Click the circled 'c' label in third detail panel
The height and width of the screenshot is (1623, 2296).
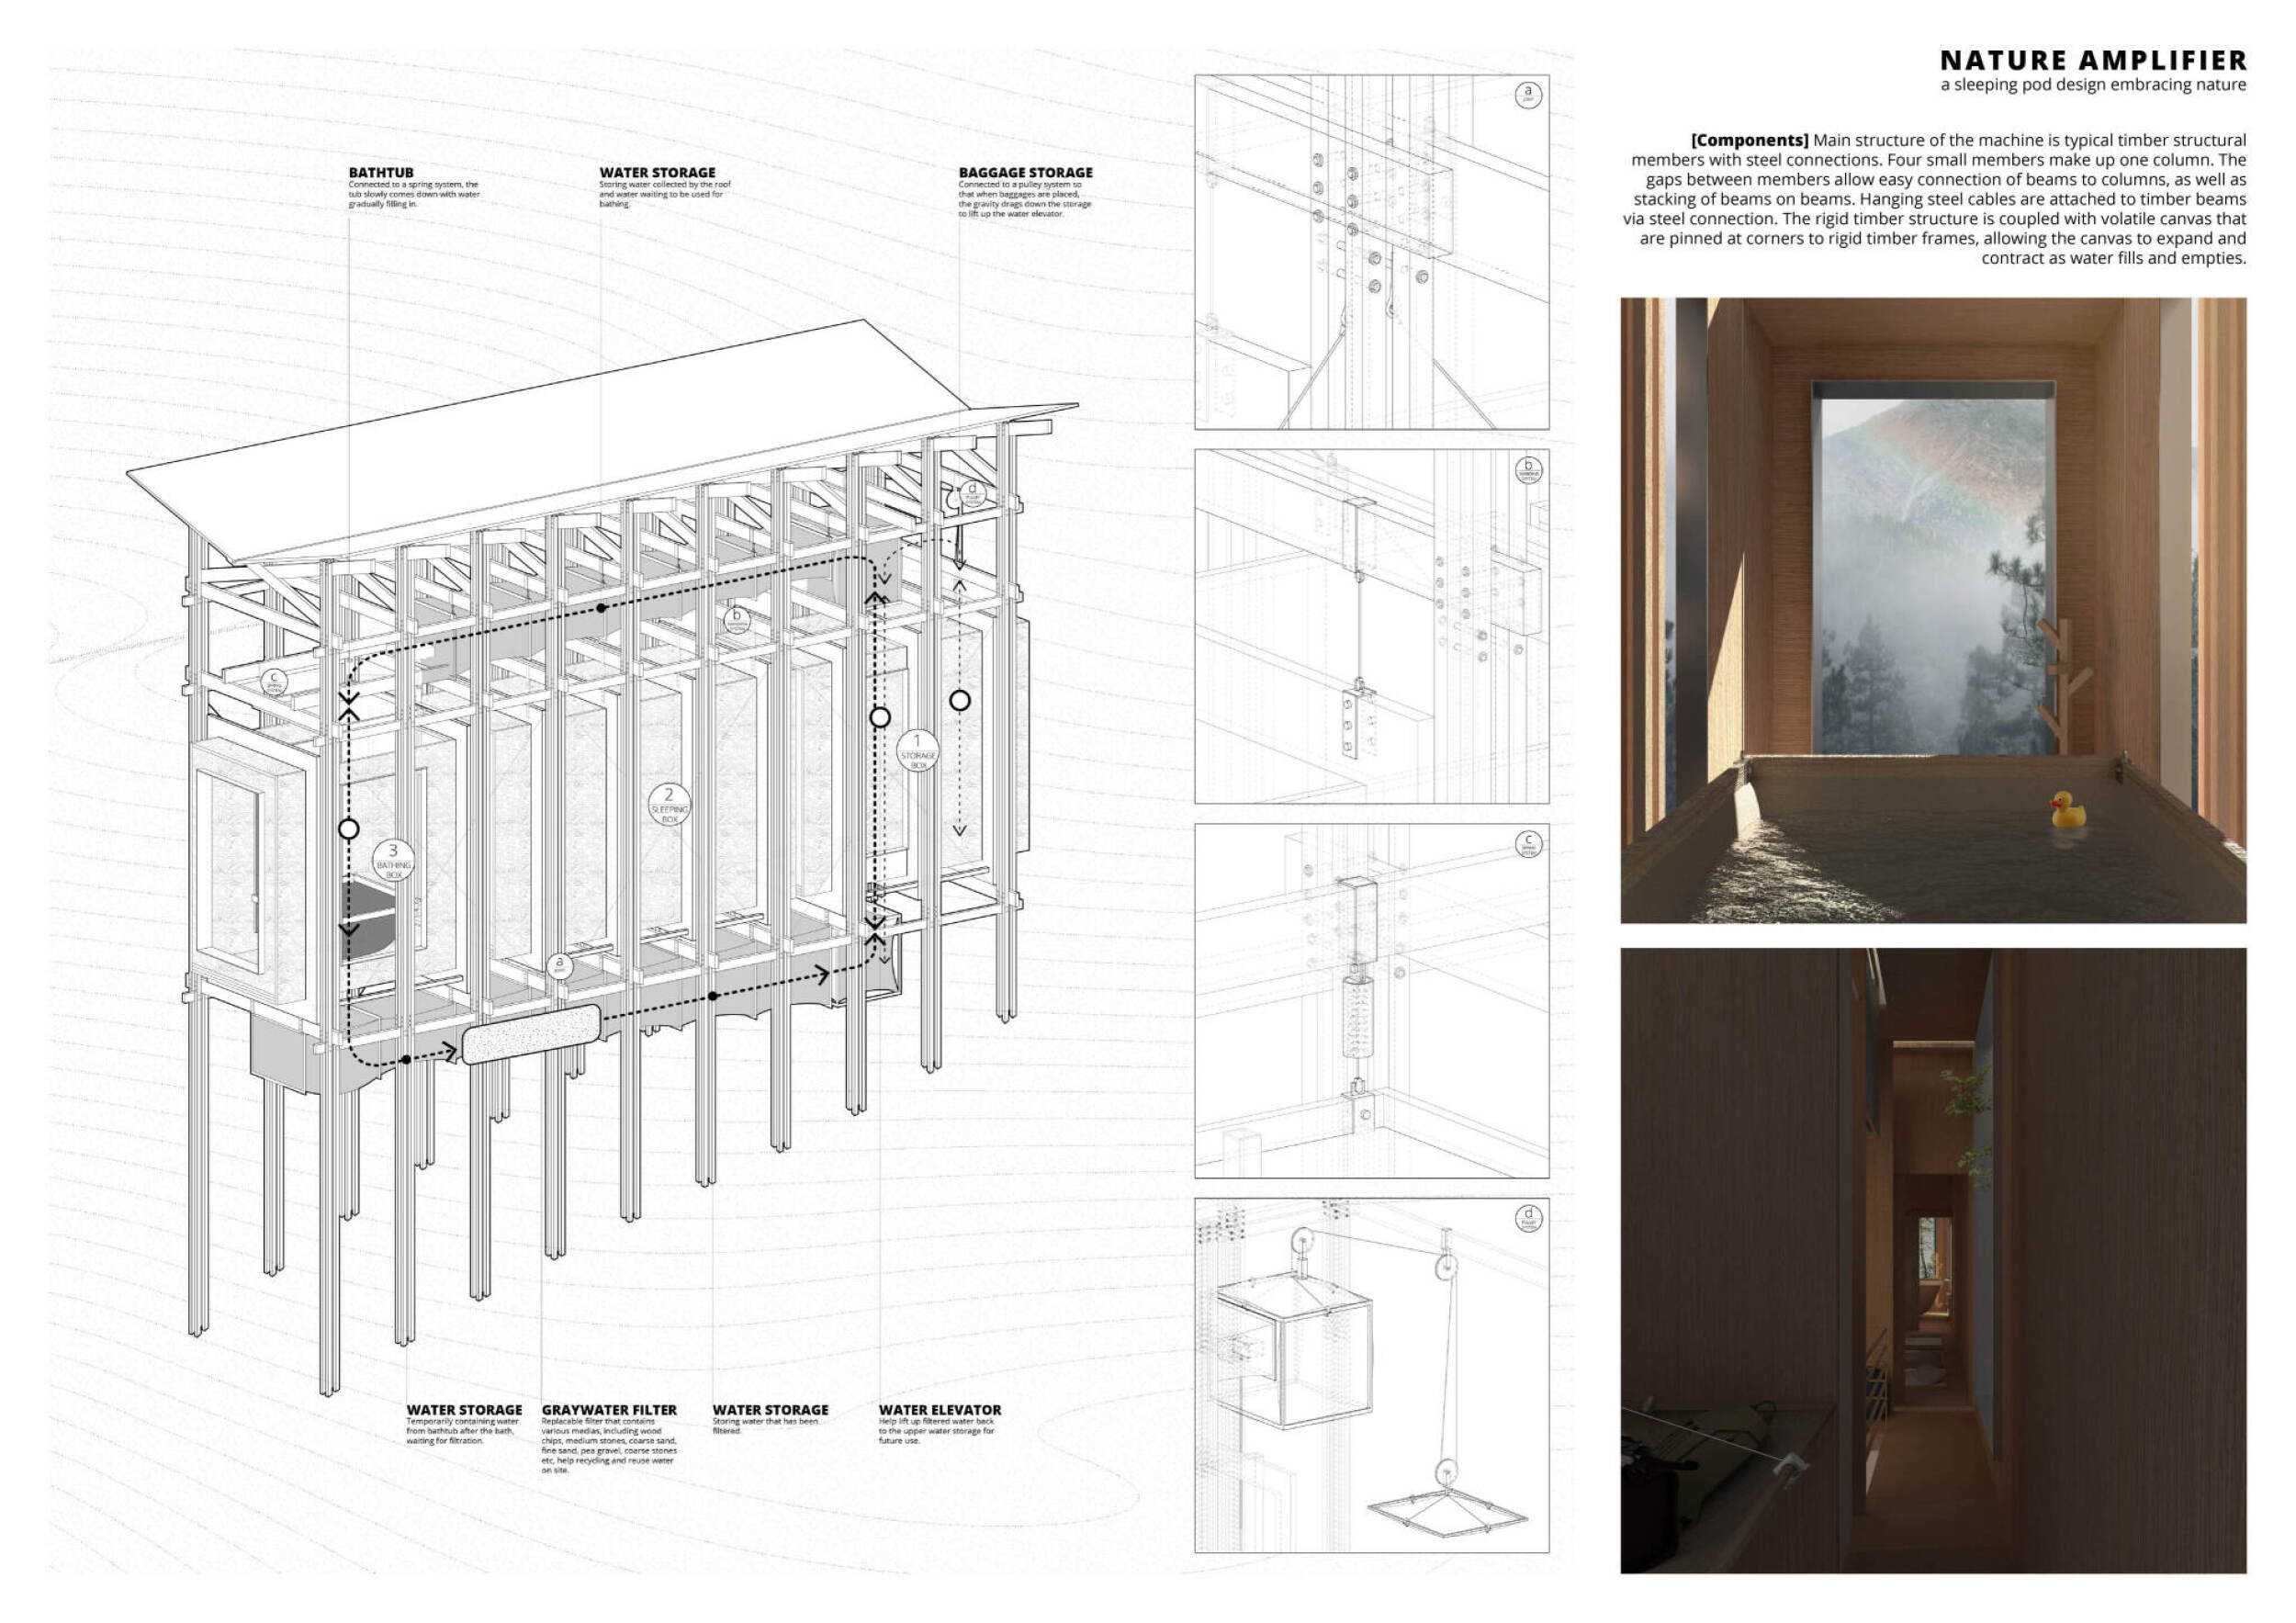(1528, 844)
